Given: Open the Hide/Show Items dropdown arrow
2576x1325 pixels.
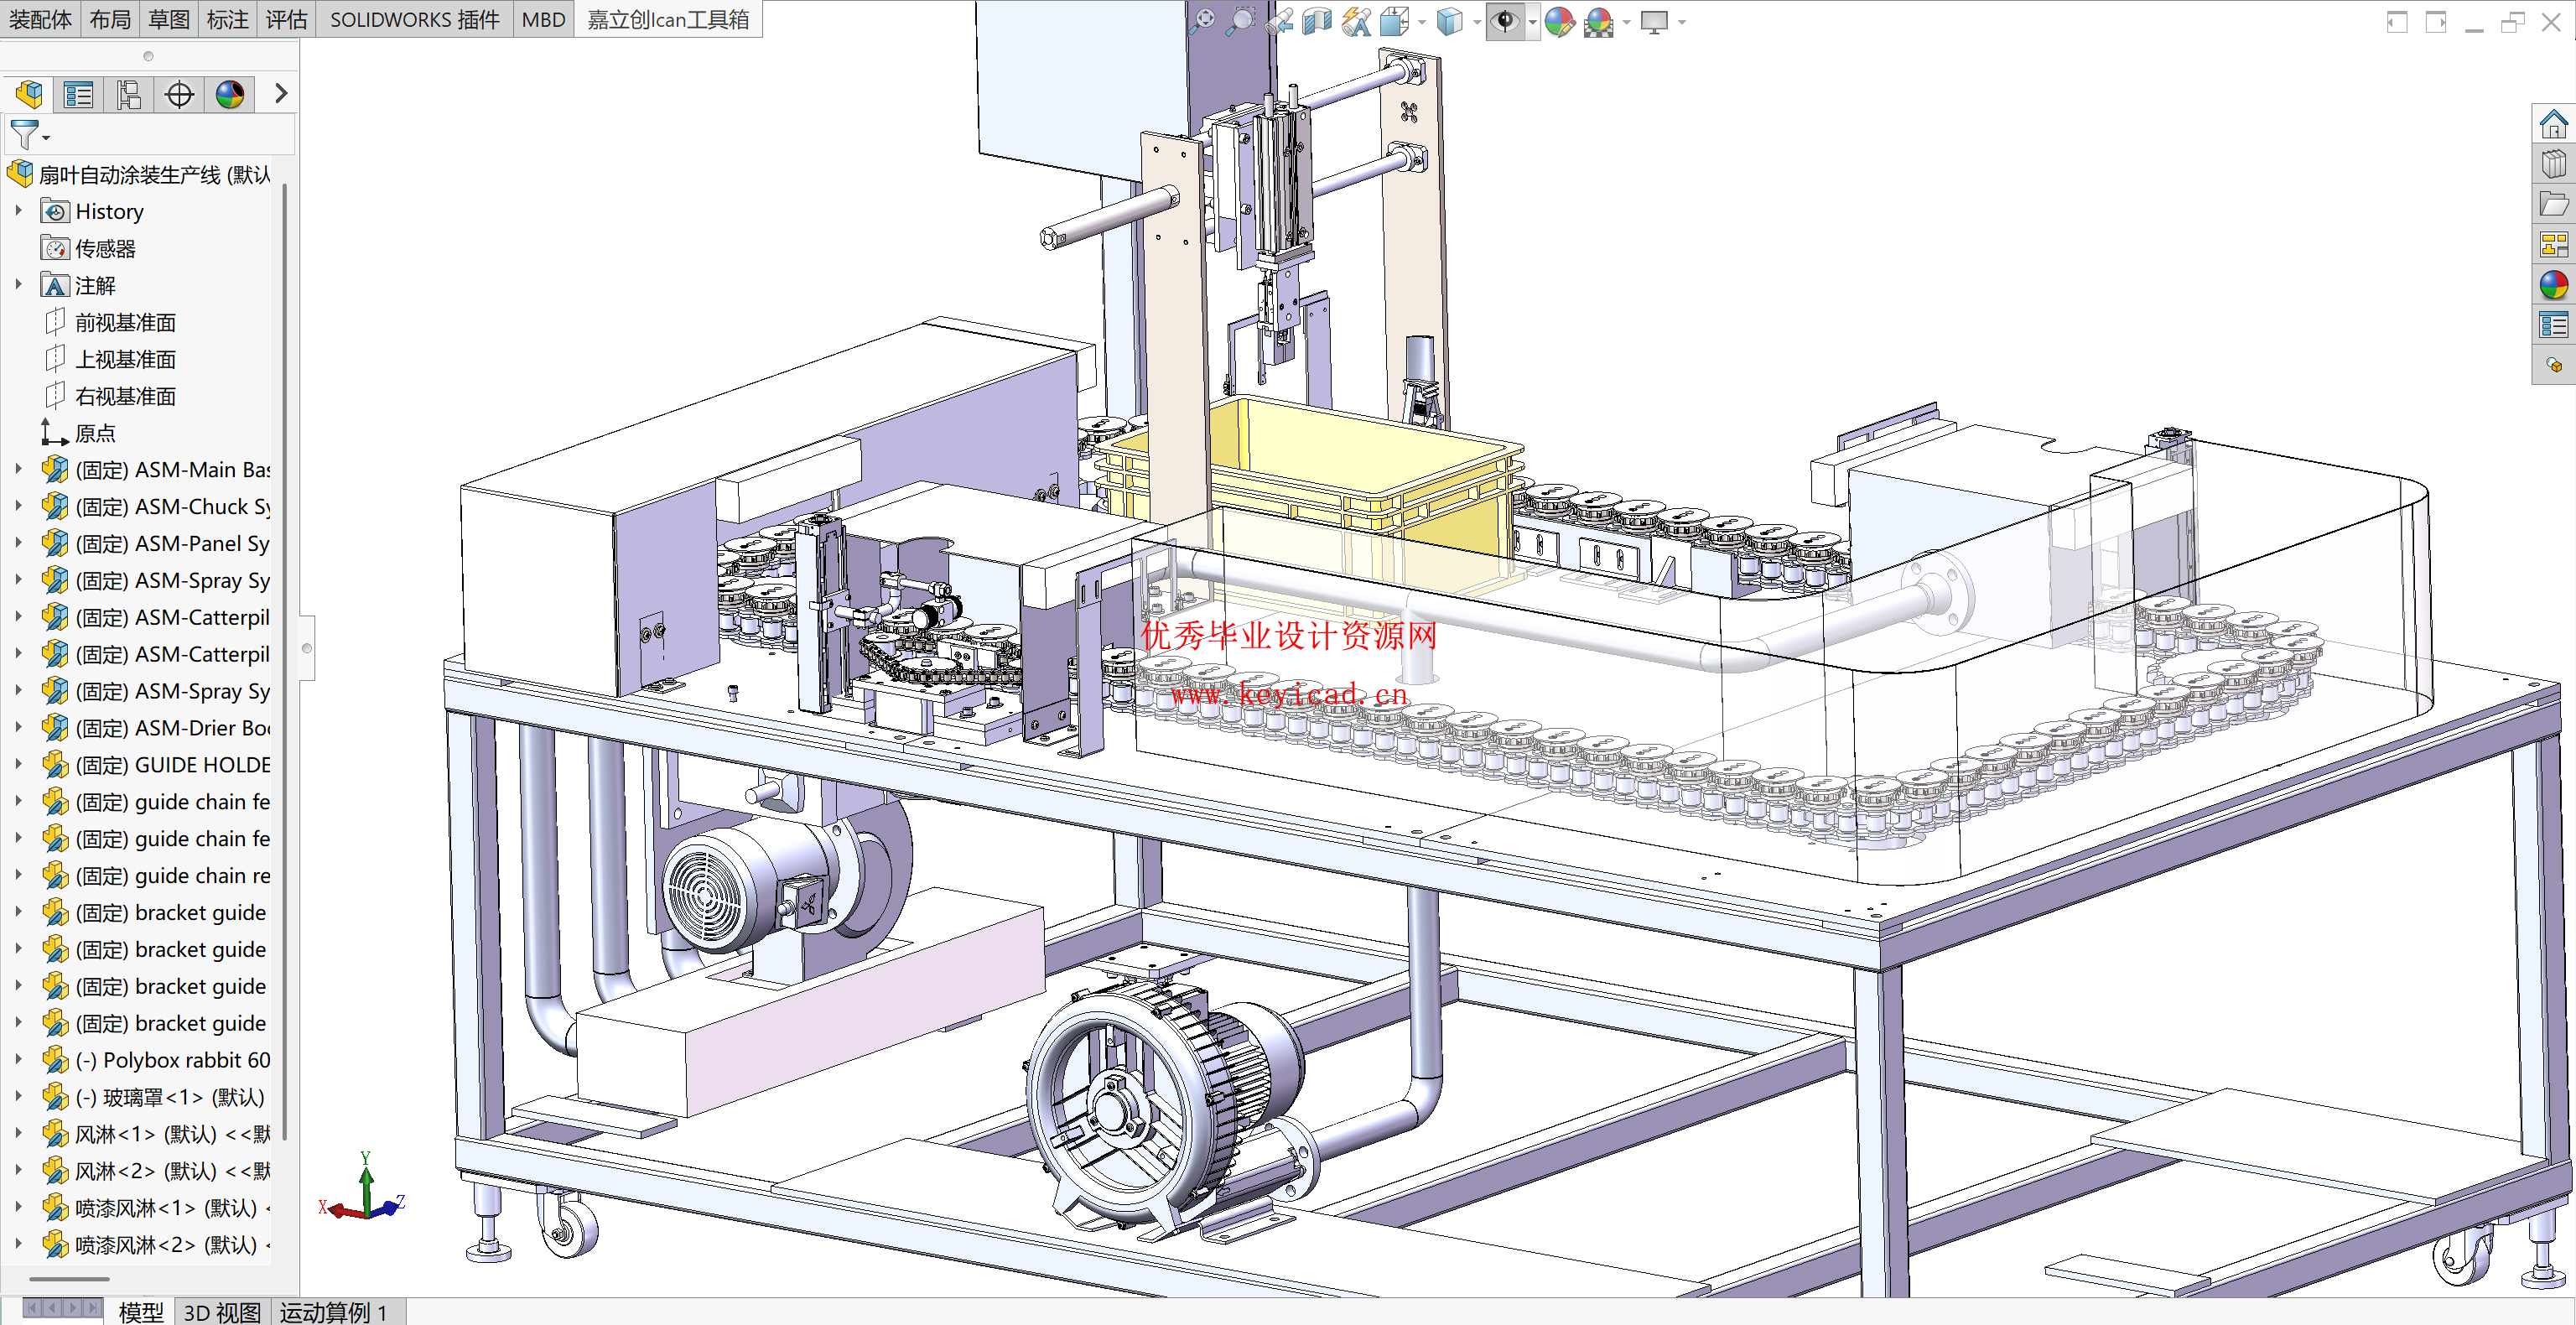Looking at the screenshot, I should click(1531, 22).
